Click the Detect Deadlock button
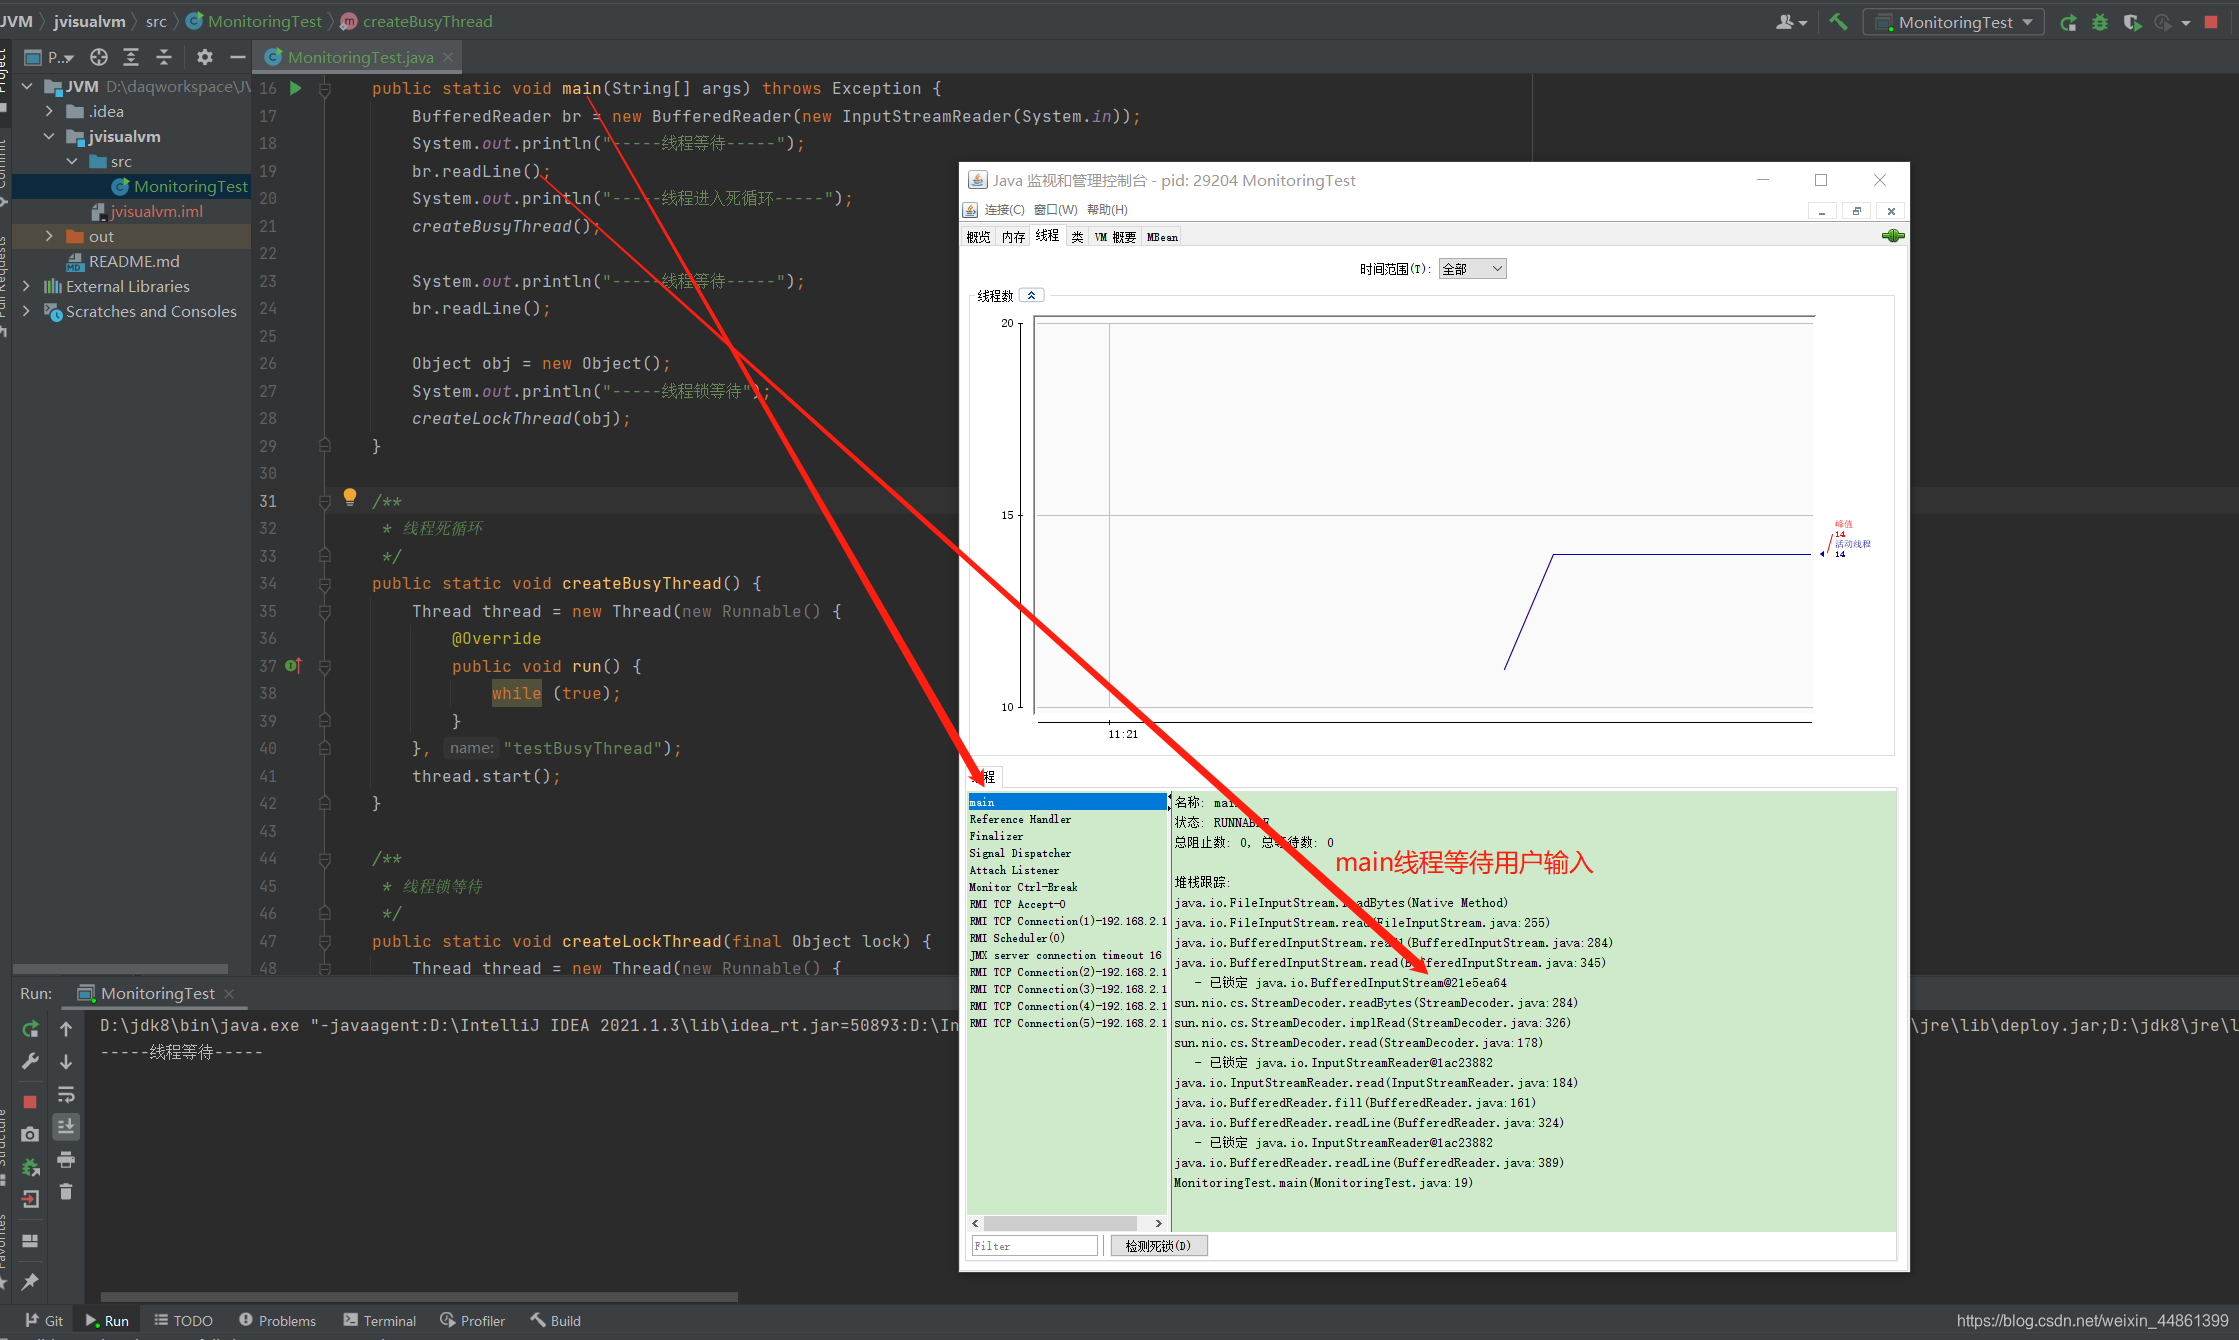Screen dimensions: 2239x1340 [x=1158, y=1246]
